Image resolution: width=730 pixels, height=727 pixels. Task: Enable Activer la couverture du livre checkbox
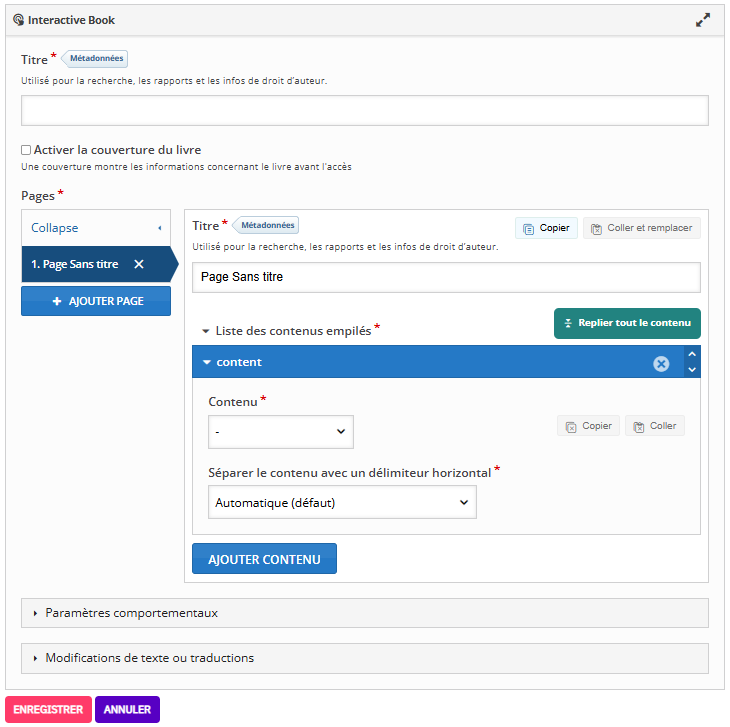pos(27,150)
